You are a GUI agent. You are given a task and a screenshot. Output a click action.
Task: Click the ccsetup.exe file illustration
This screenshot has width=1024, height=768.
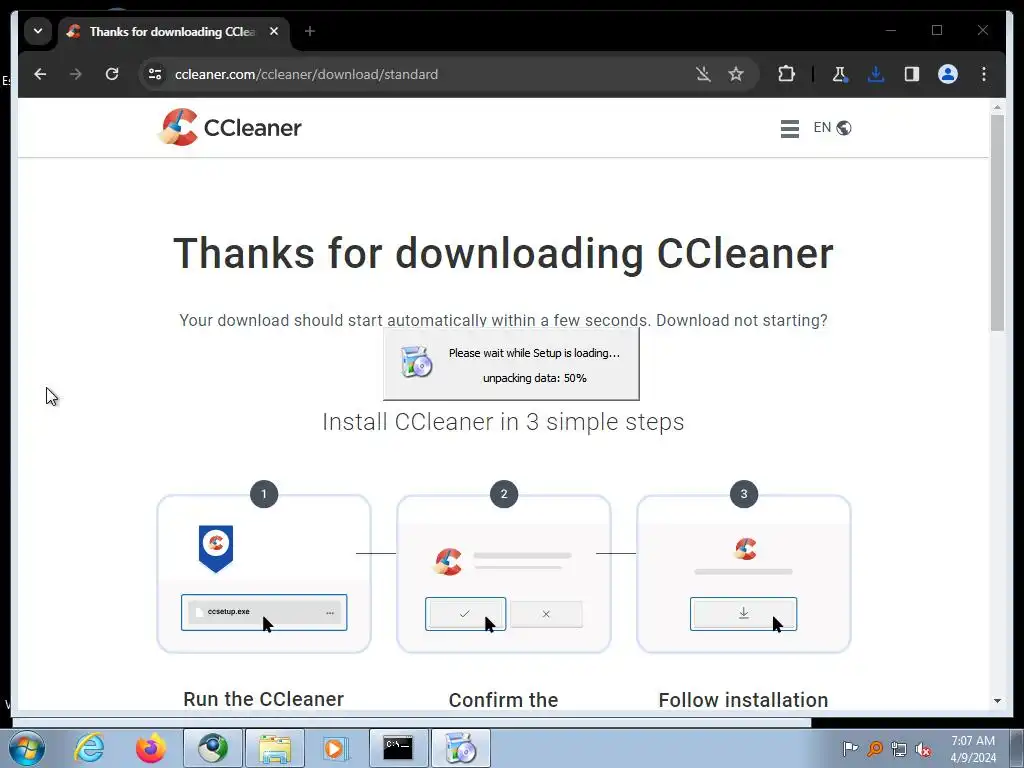pos(264,613)
